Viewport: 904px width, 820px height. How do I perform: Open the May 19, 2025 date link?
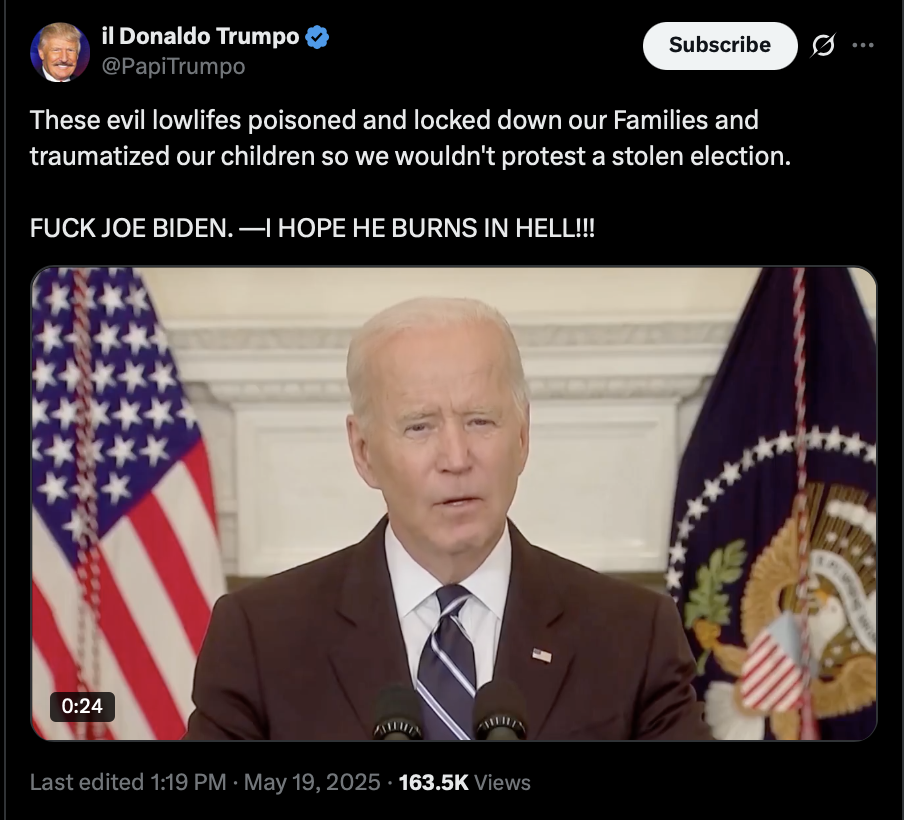click(x=312, y=783)
